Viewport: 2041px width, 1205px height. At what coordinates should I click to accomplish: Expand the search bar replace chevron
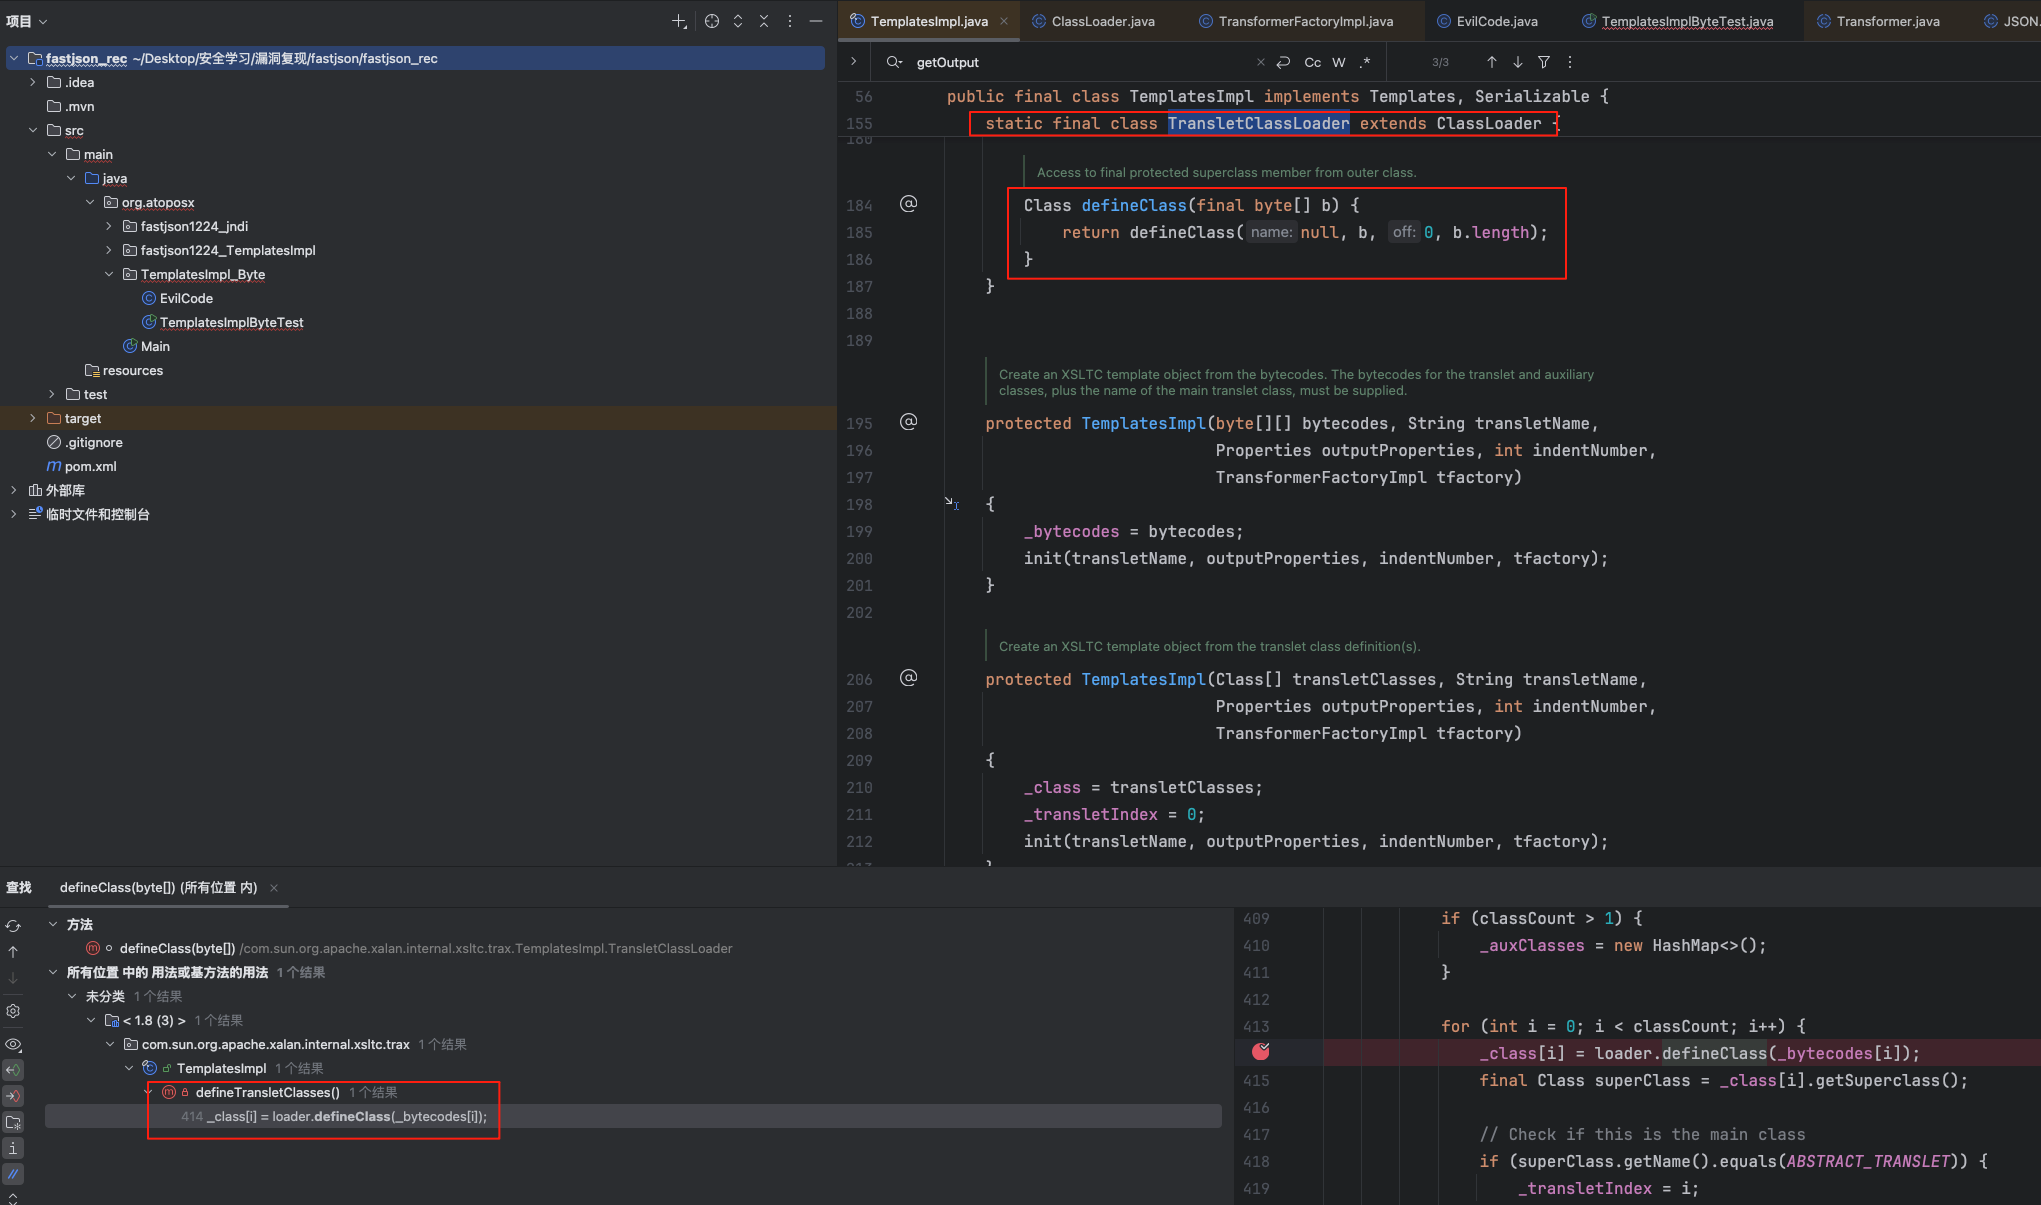click(x=853, y=62)
